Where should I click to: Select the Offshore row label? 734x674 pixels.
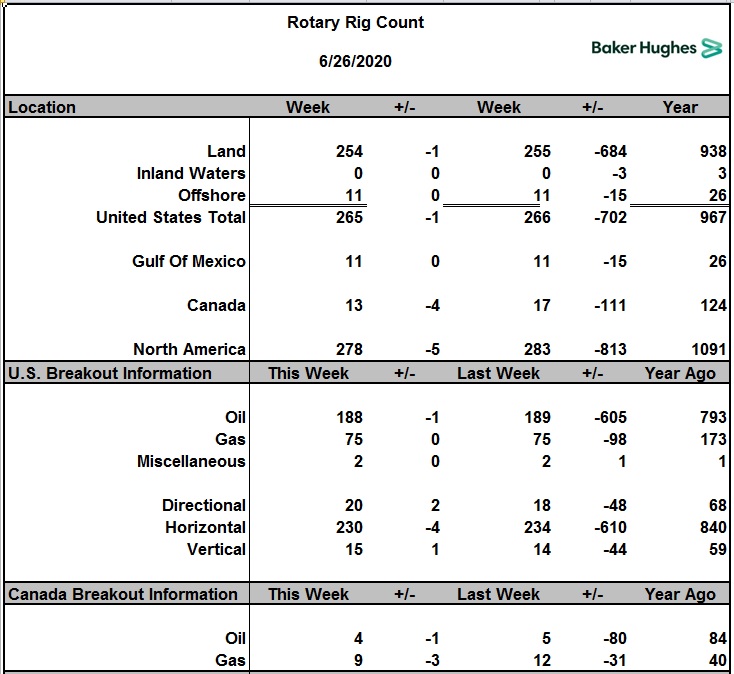pyautogui.click(x=211, y=195)
